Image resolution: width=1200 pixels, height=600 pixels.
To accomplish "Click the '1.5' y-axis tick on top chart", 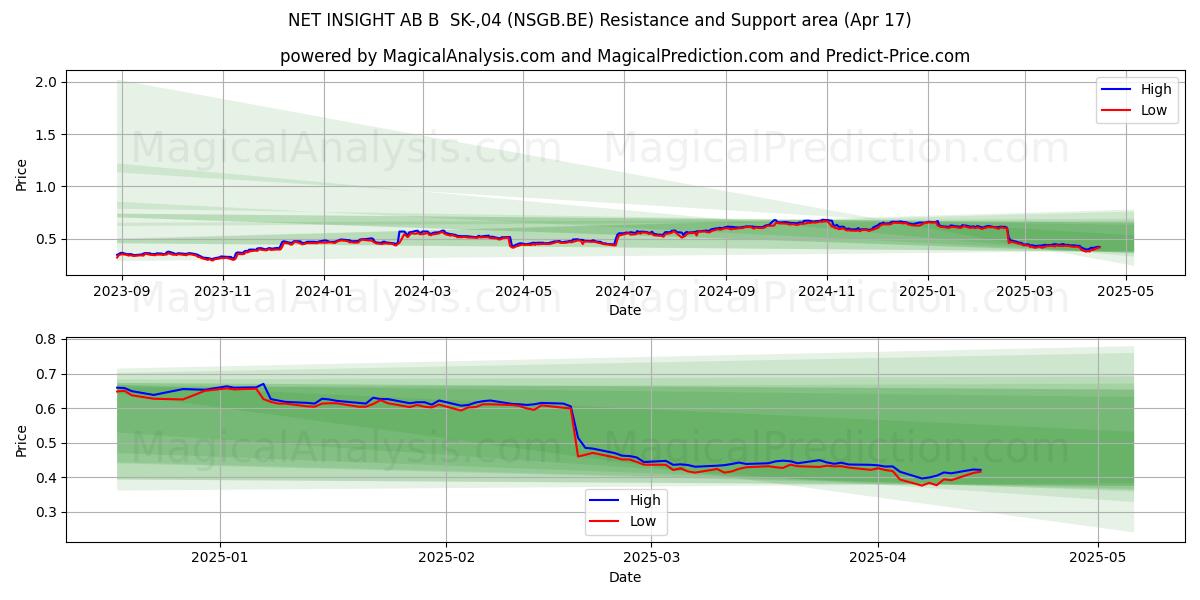I will (x=48, y=135).
